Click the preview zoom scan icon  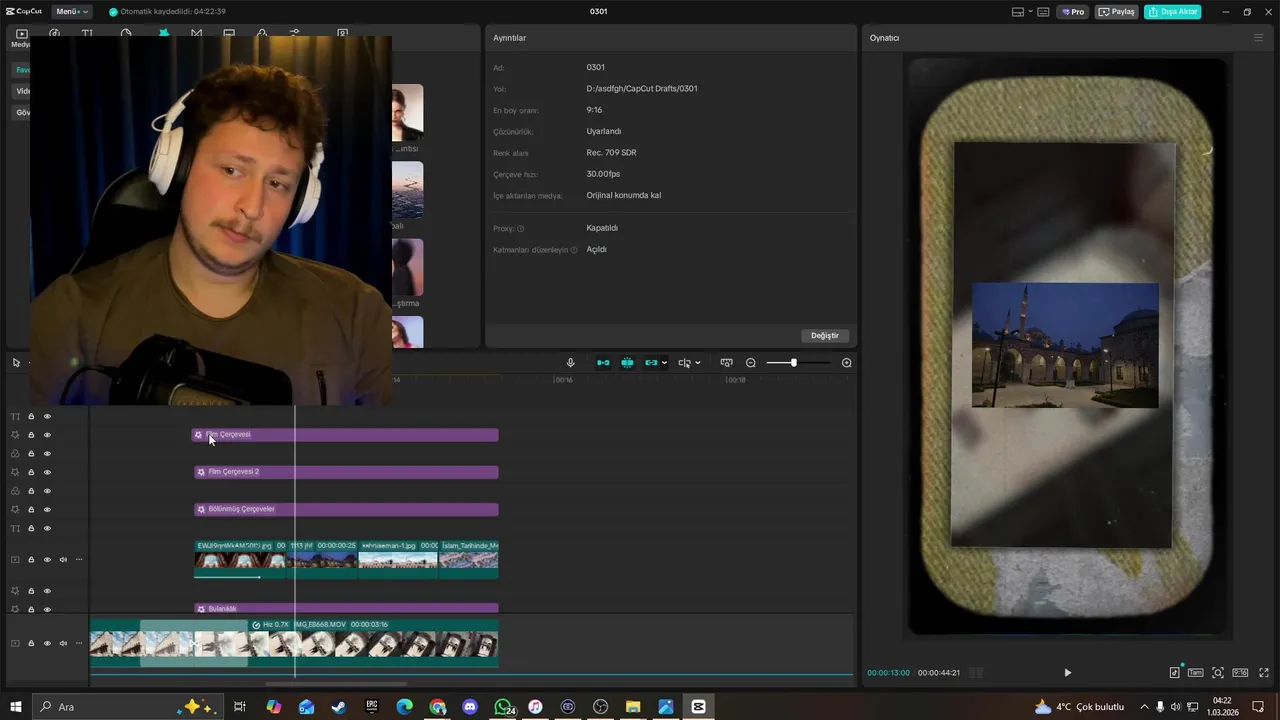click(1218, 673)
